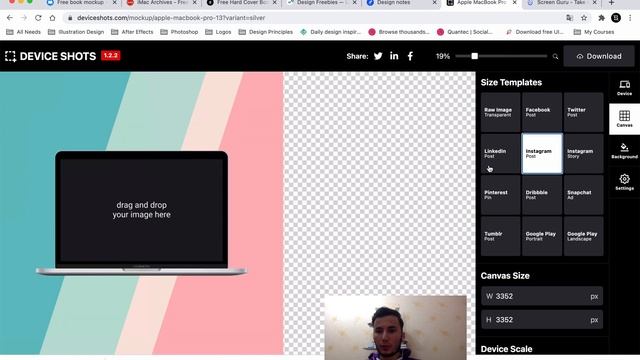Image resolution: width=640 pixels, height=360 pixels.
Task: Switch to Design Freebies tab
Action: click(322, 3)
